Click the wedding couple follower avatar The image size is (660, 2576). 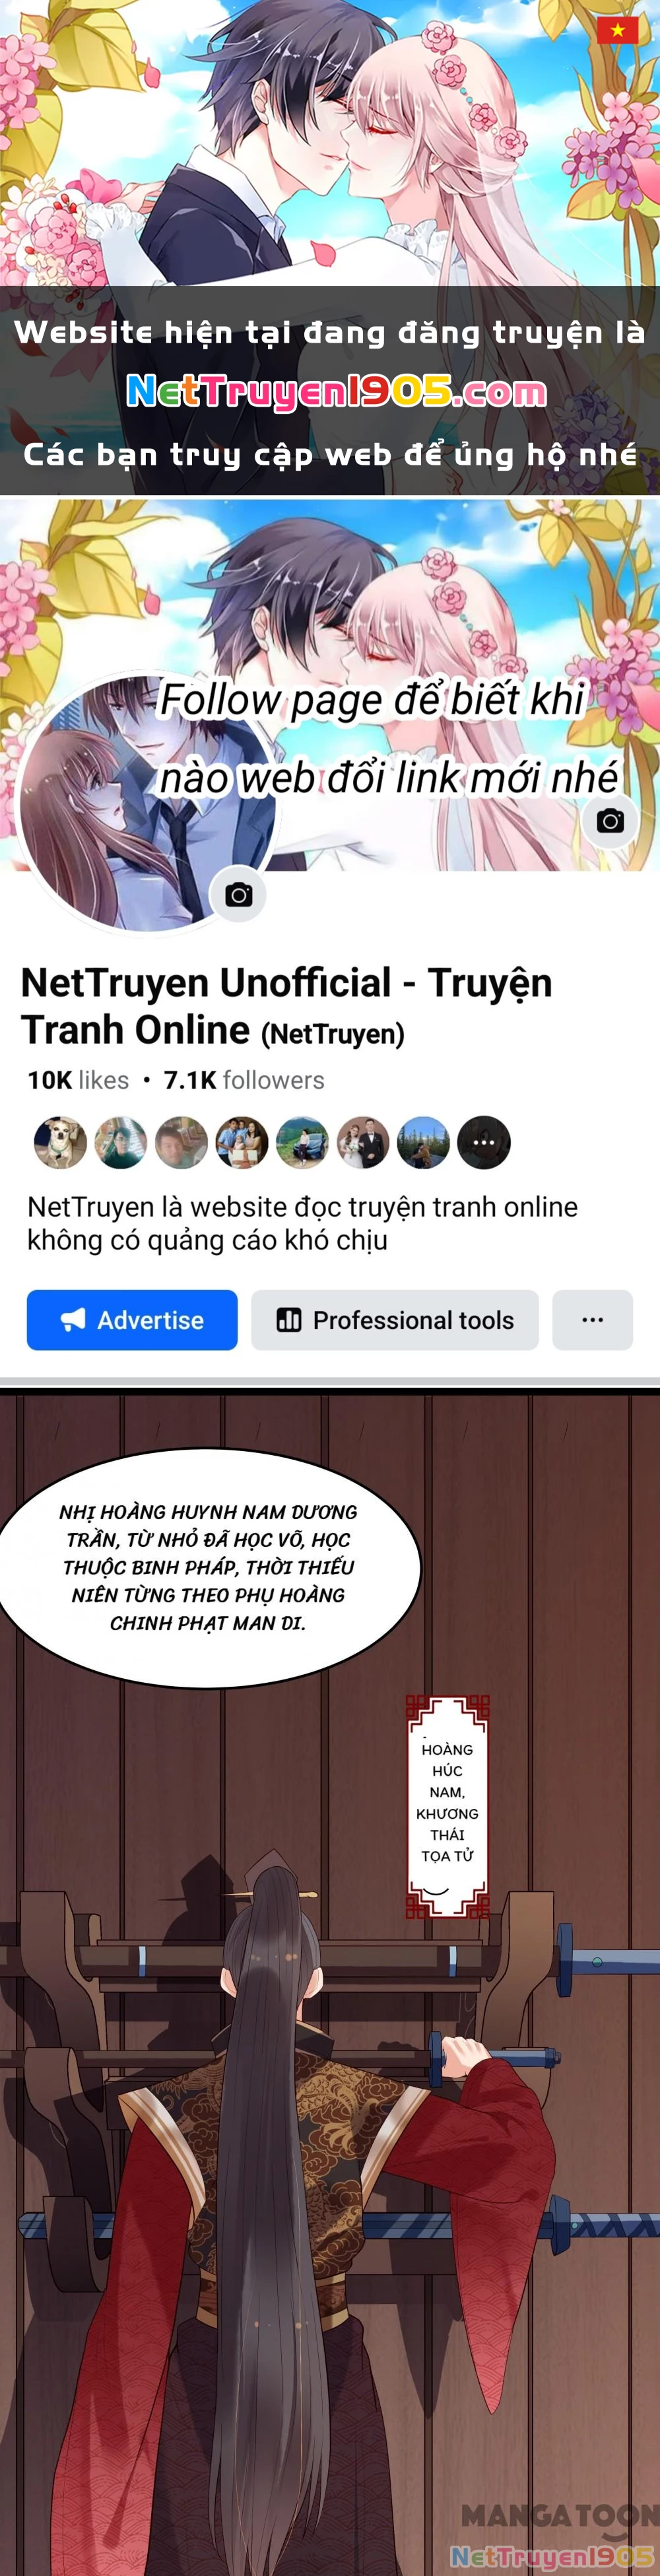363,1142
